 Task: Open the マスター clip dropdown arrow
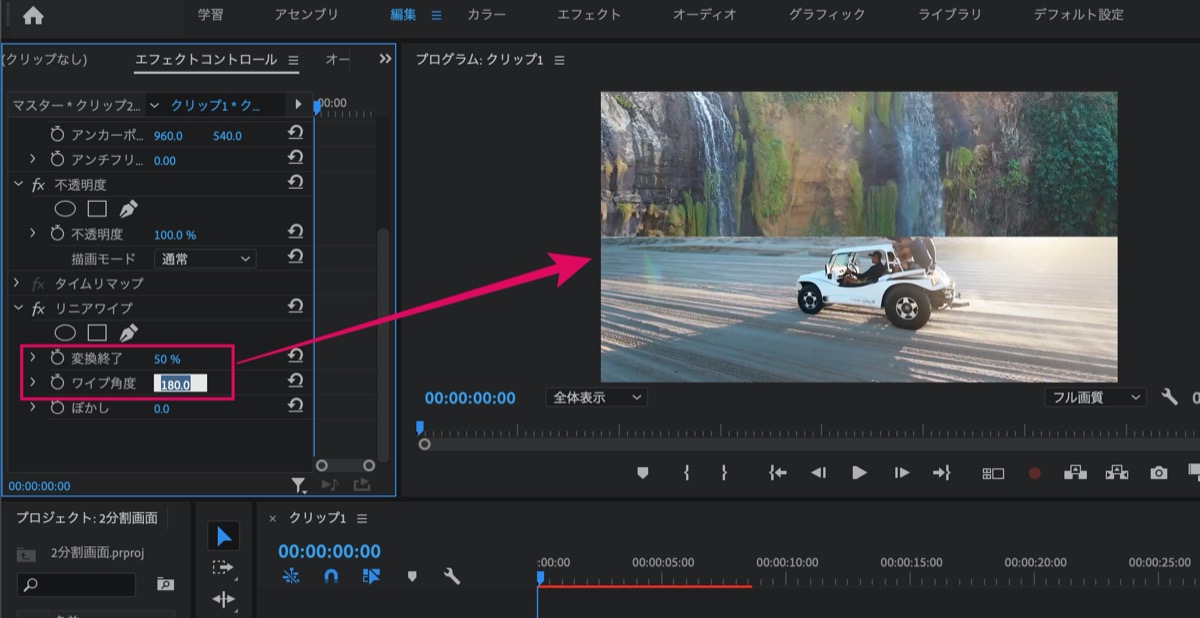(154, 105)
